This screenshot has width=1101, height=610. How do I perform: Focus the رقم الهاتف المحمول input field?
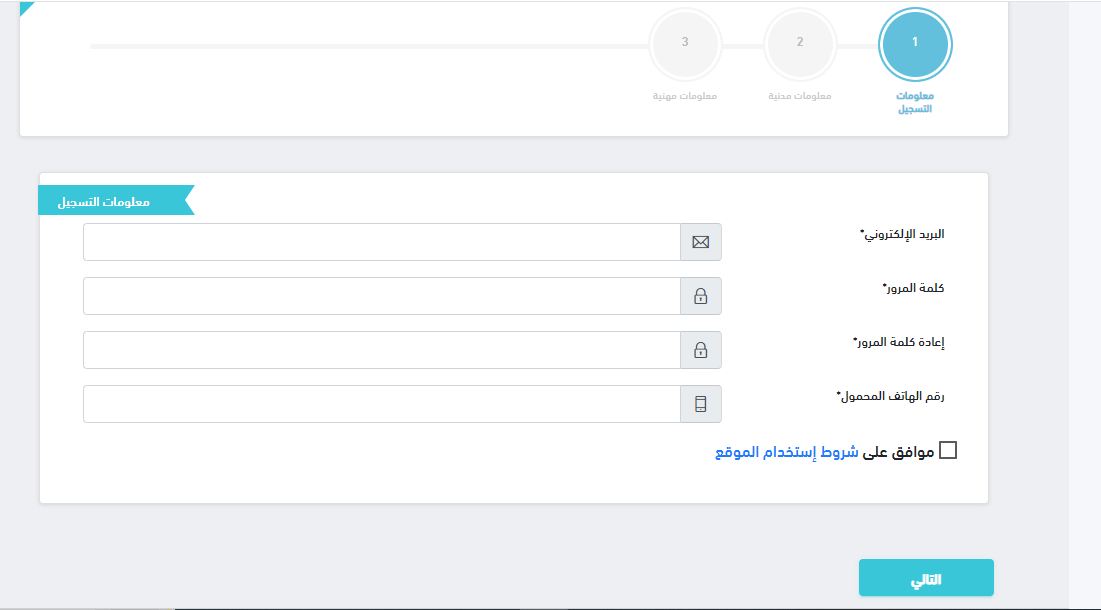pos(382,404)
